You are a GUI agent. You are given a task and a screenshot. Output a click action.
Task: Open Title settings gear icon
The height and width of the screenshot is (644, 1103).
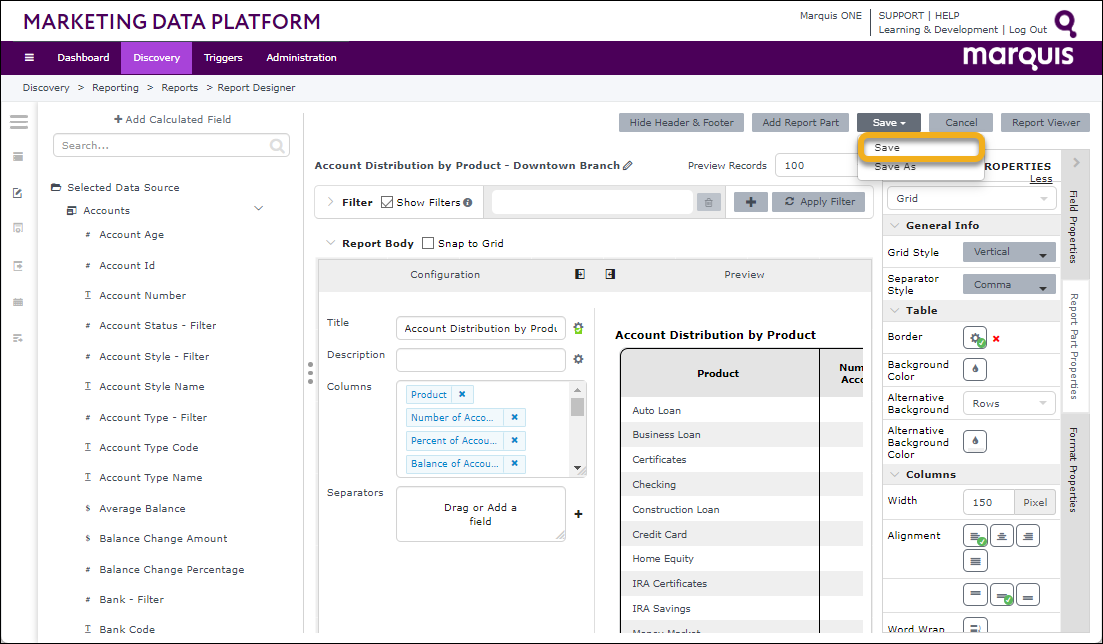tap(578, 328)
